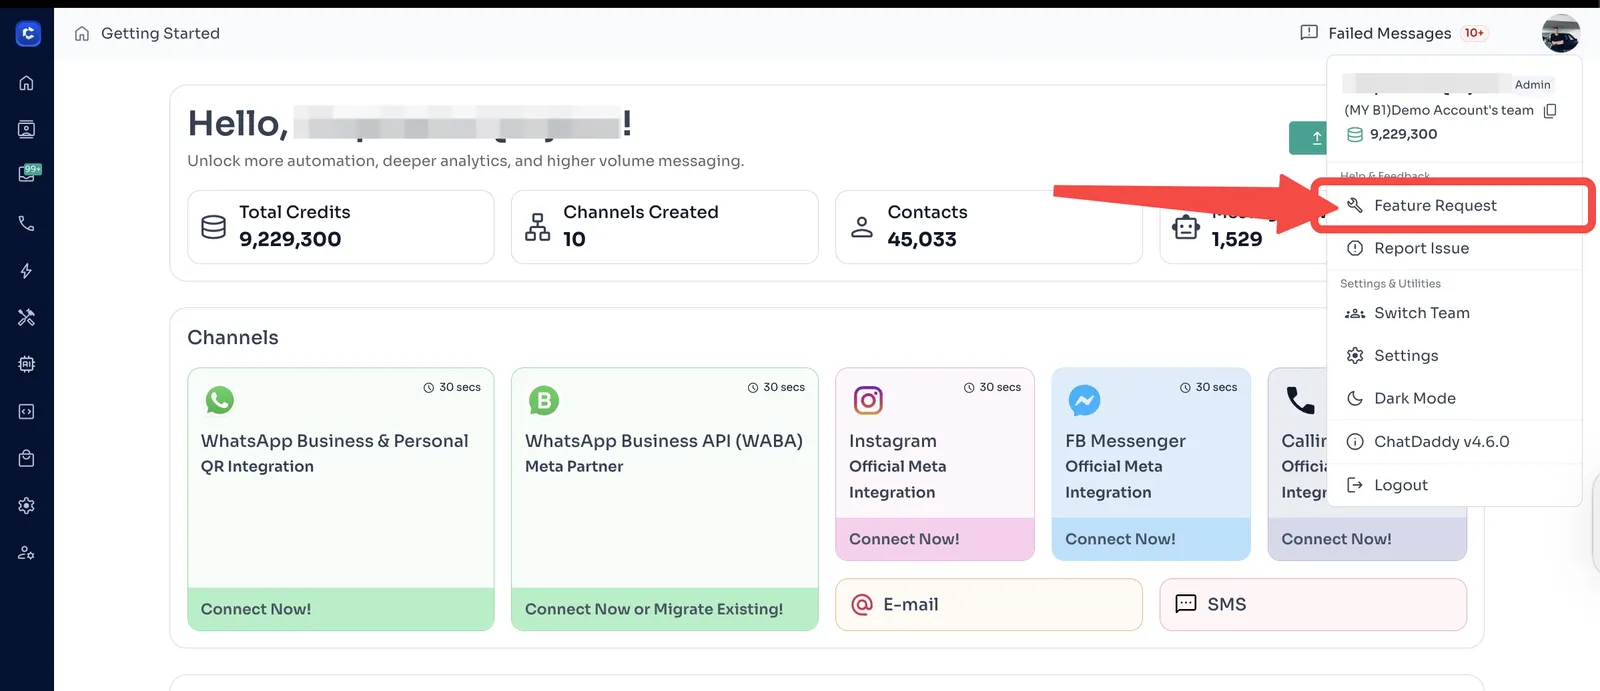The image size is (1600, 691).
Task: Open the AI chip icon in sidebar
Action: point(27,365)
